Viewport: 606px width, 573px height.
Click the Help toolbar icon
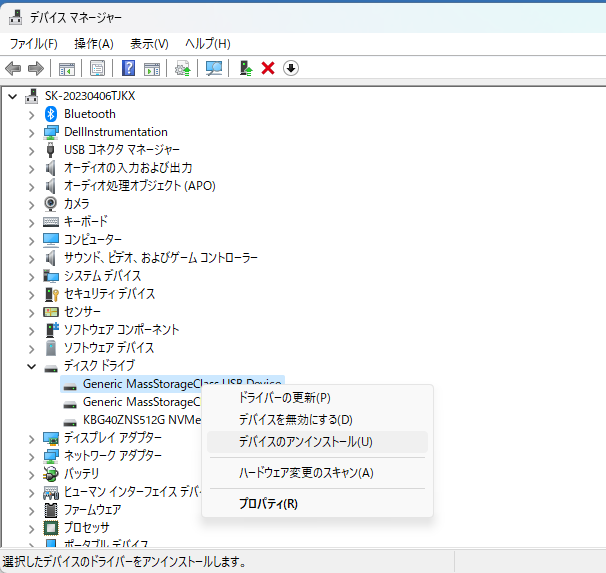tap(128, 68)
